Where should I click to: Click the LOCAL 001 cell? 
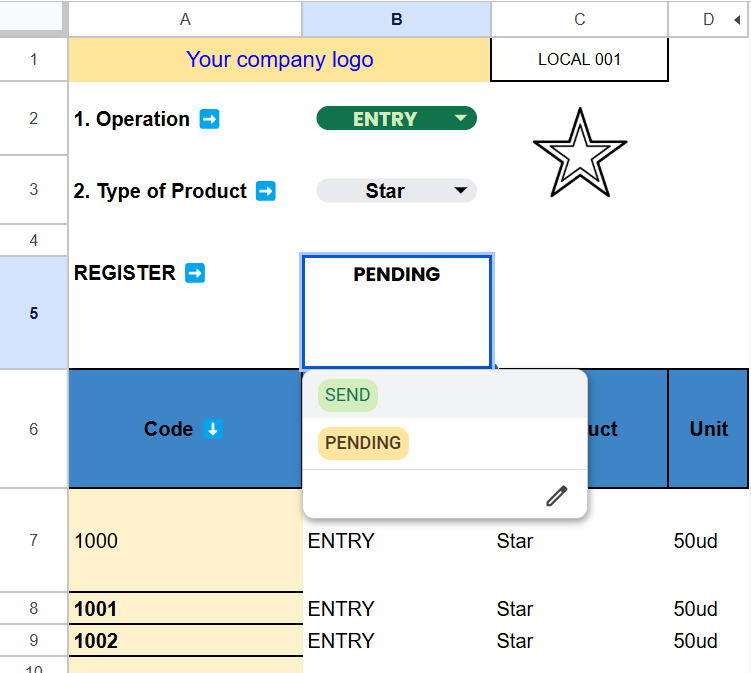580,59
